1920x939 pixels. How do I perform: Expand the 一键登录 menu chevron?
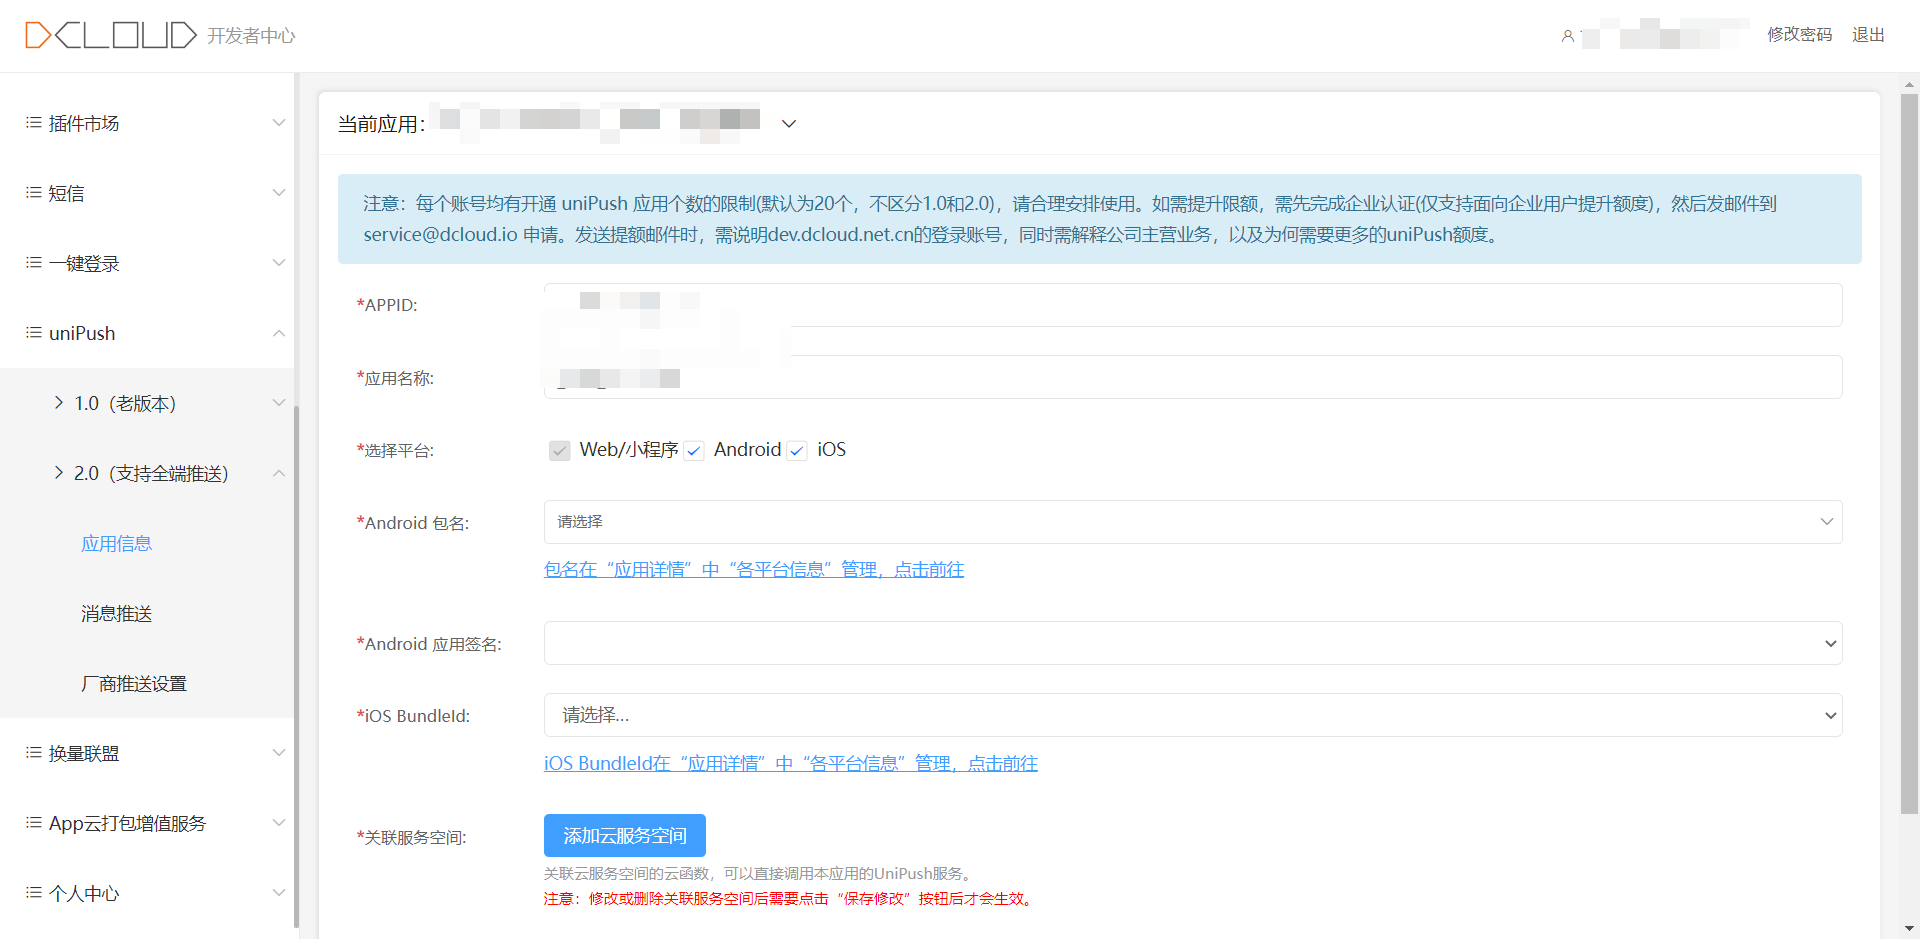point(279,263)
